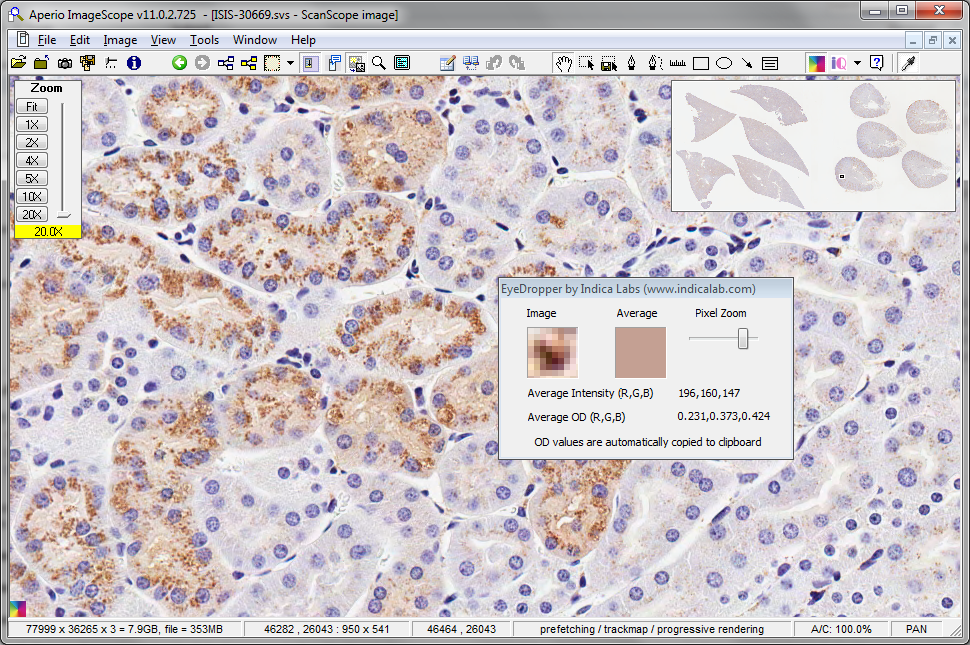Toggle the thumbnail overview window button

(356, 62)
